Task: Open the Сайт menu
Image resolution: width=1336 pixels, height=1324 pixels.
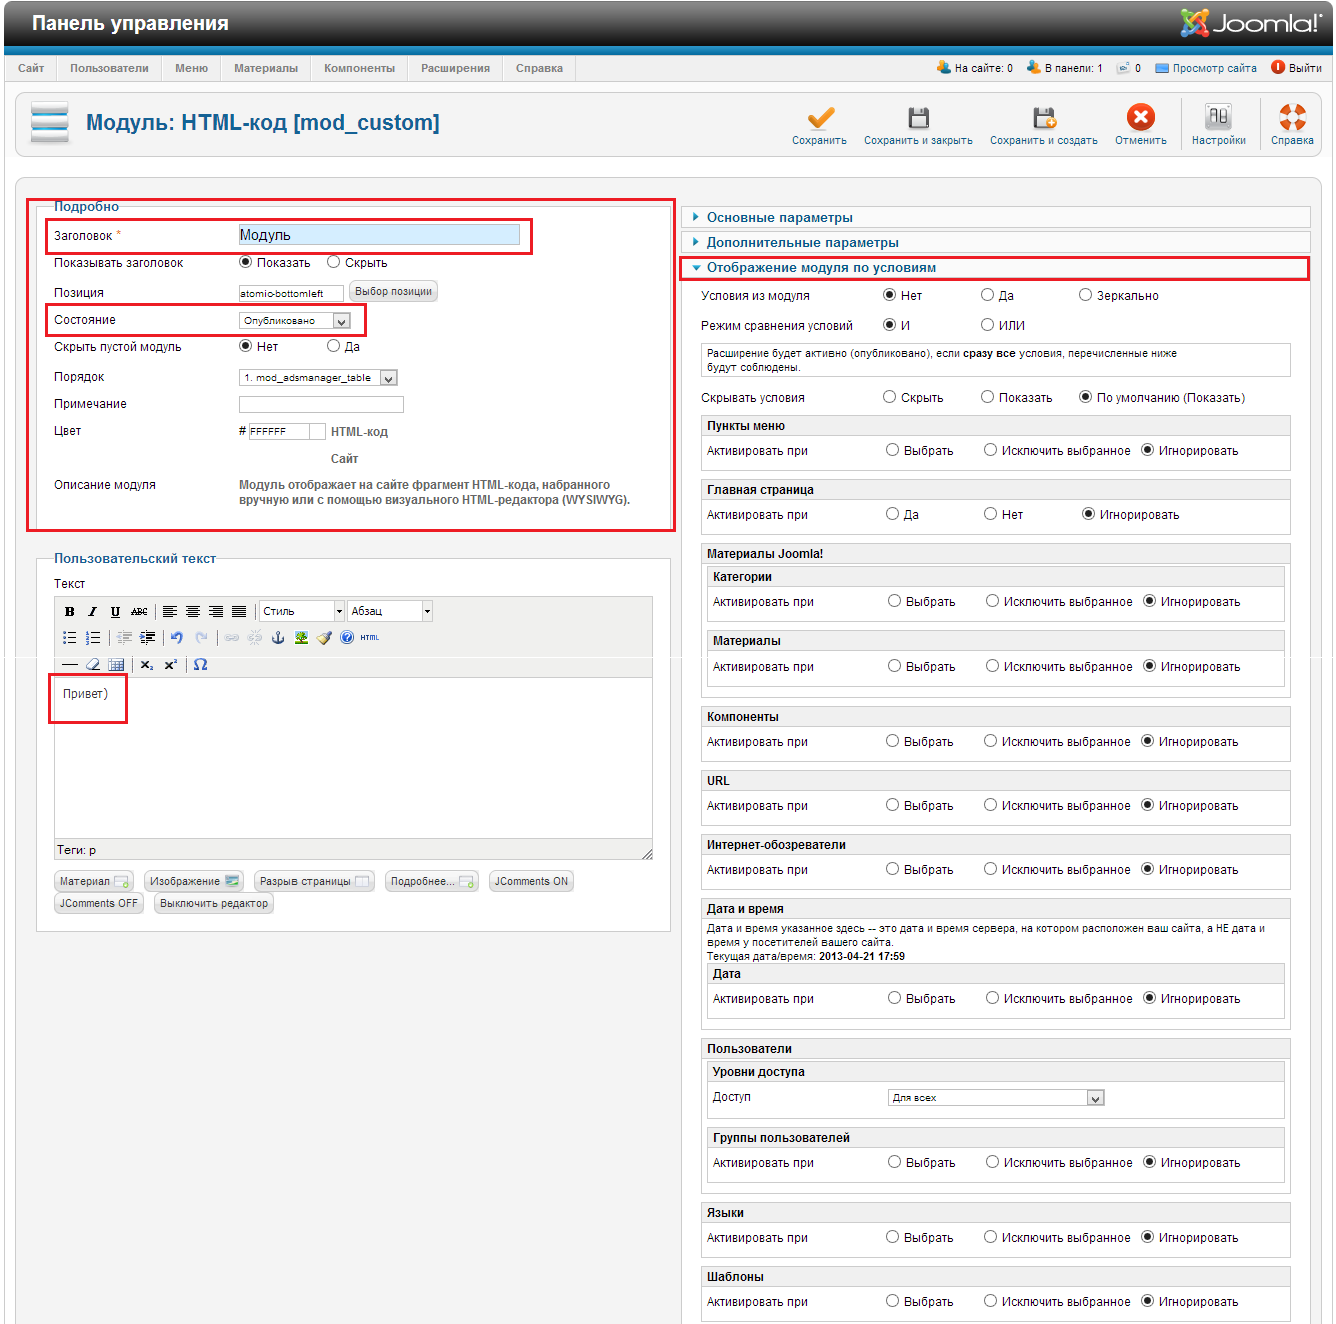Action: click(x=31, y=68)
